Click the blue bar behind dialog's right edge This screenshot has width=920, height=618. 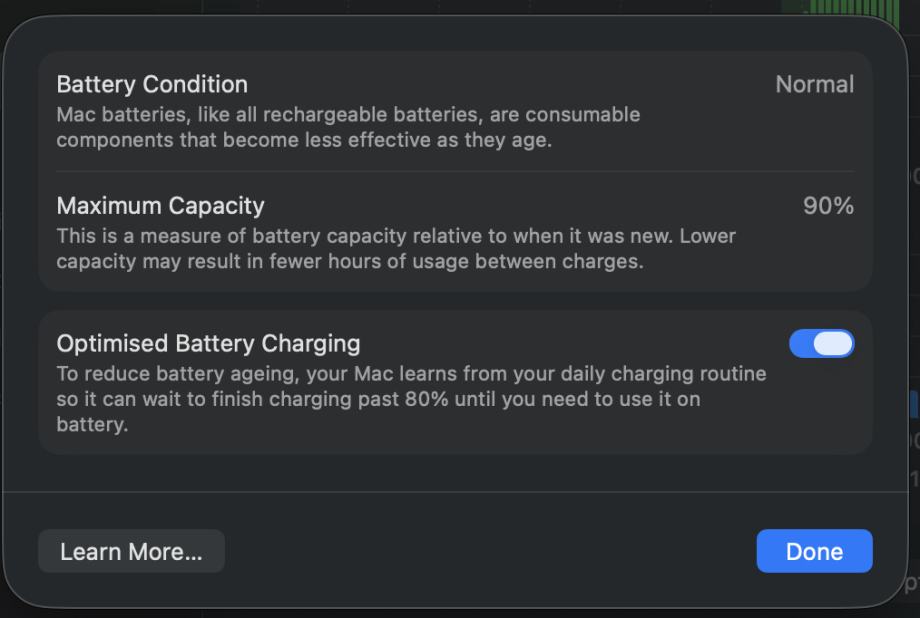[913, 404]
